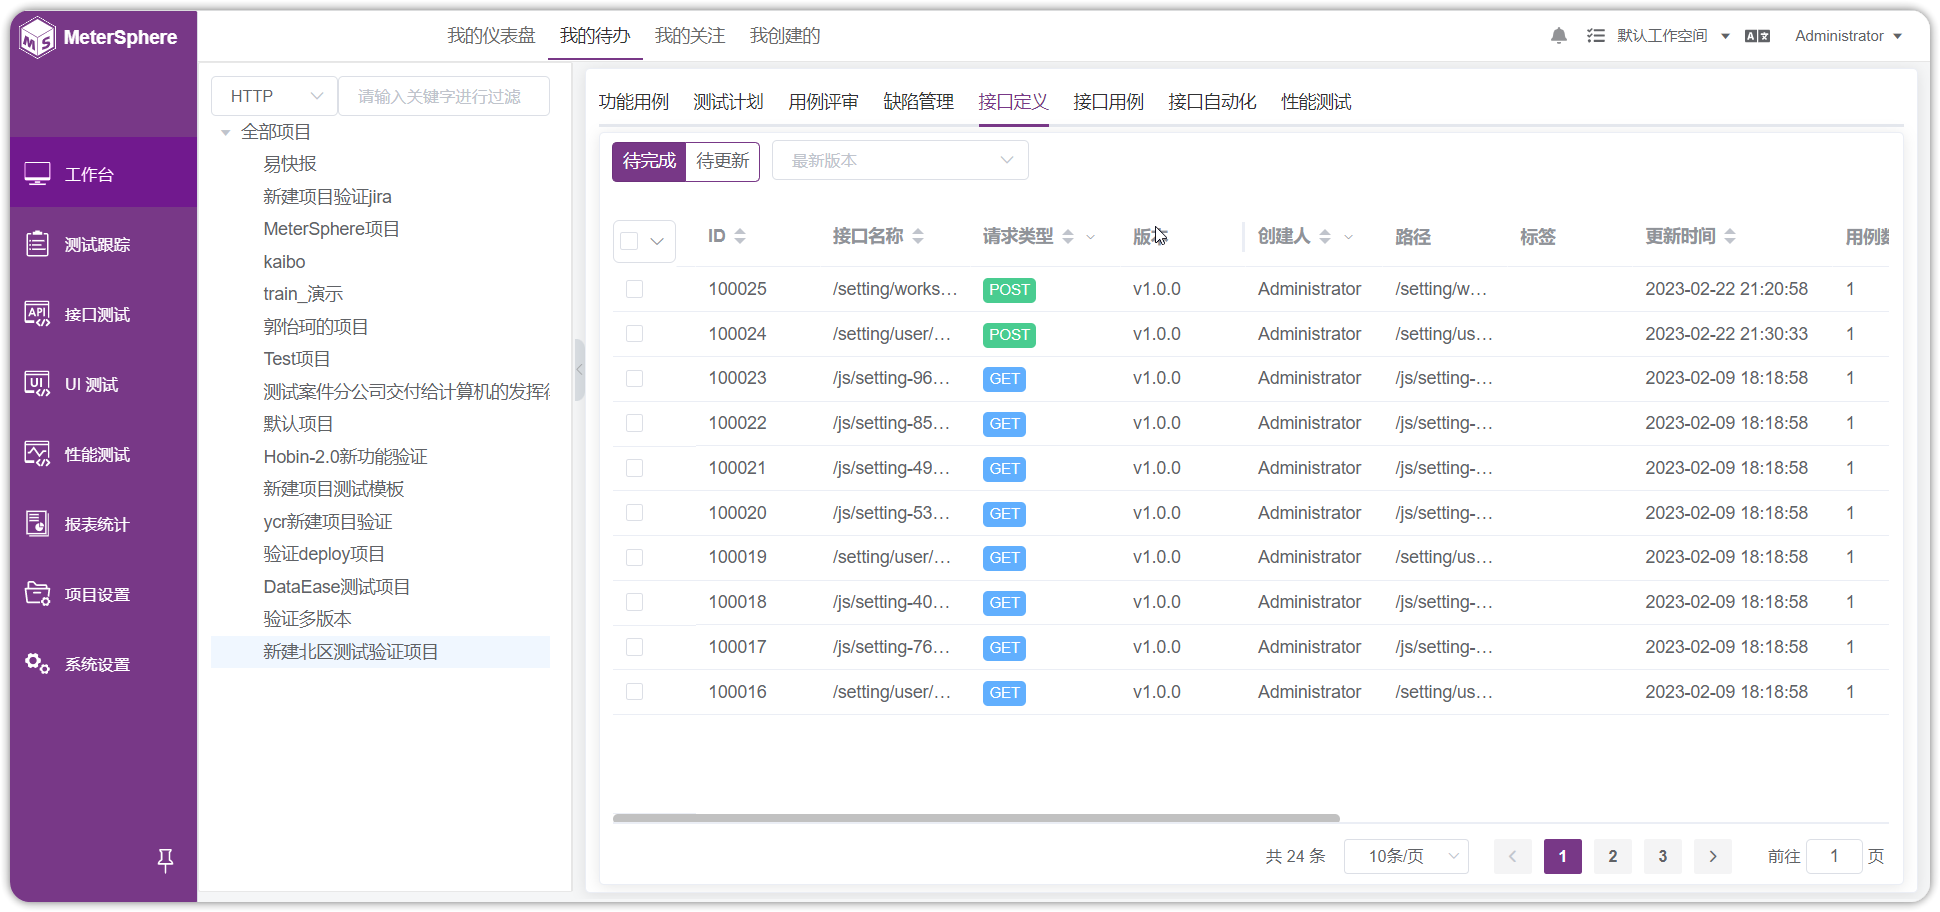This screenshot has width=1940, height=912.
Task: Focus the keyword filter input
Action: pos(444,96)
